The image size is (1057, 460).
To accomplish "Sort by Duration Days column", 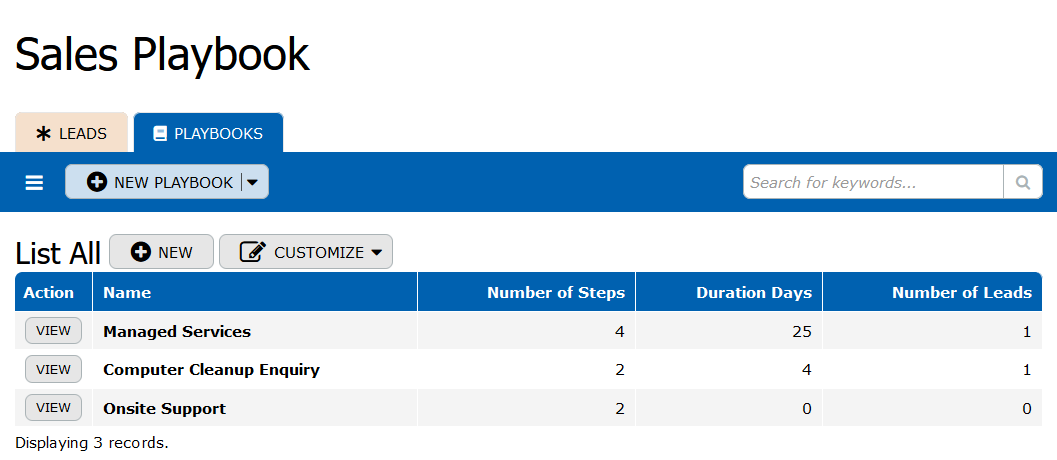I will click(753, 292).
